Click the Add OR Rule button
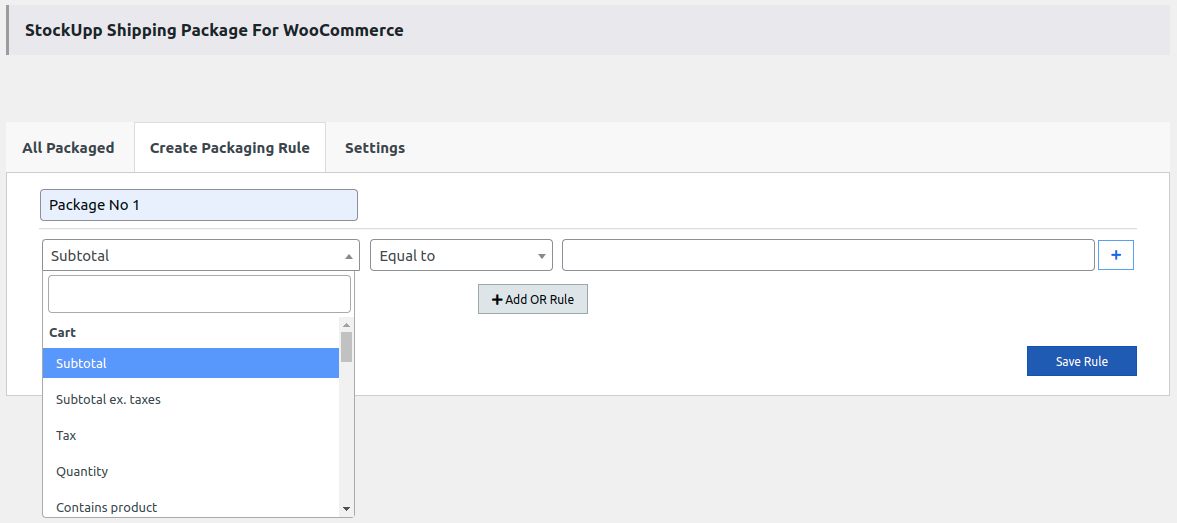This screenshot has width=1177, height=523. (x=533, y=299)
